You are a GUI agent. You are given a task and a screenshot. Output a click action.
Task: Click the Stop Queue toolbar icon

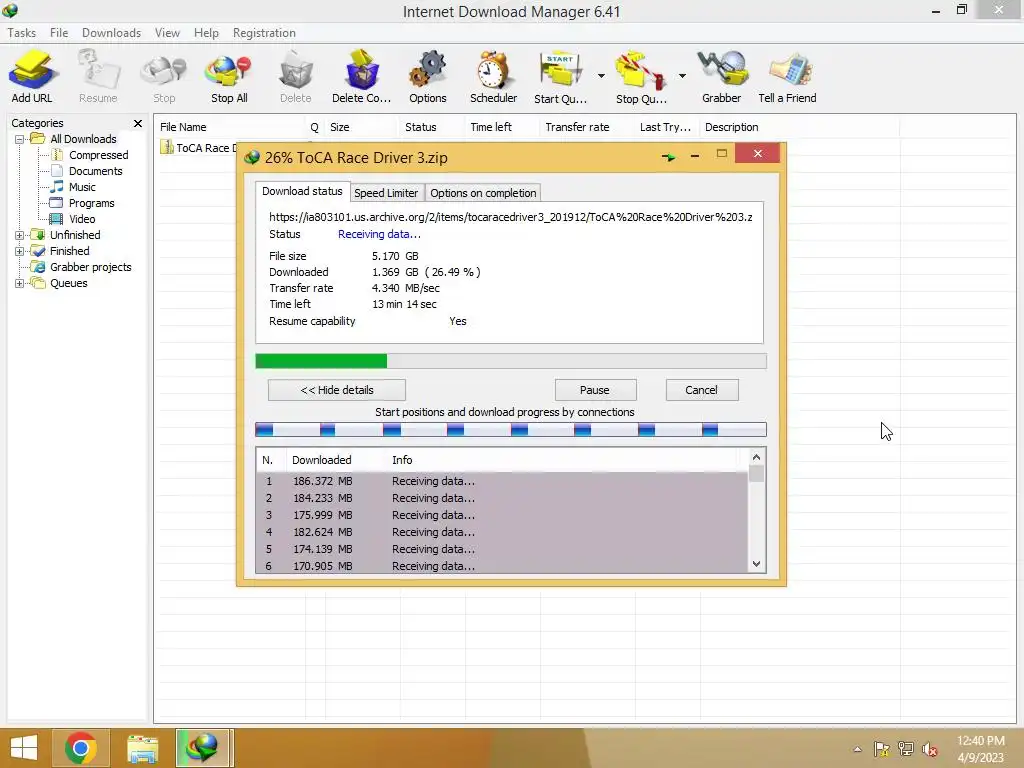click(x=641, y=76)
